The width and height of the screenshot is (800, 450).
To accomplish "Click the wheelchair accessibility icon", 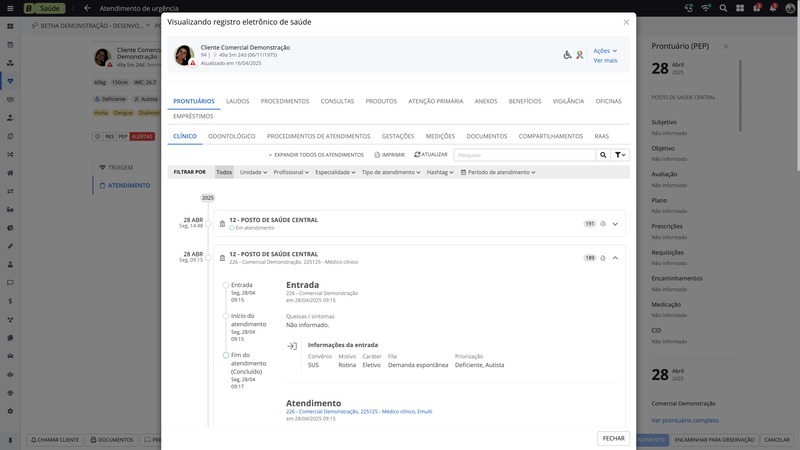I will coord(568,55).
